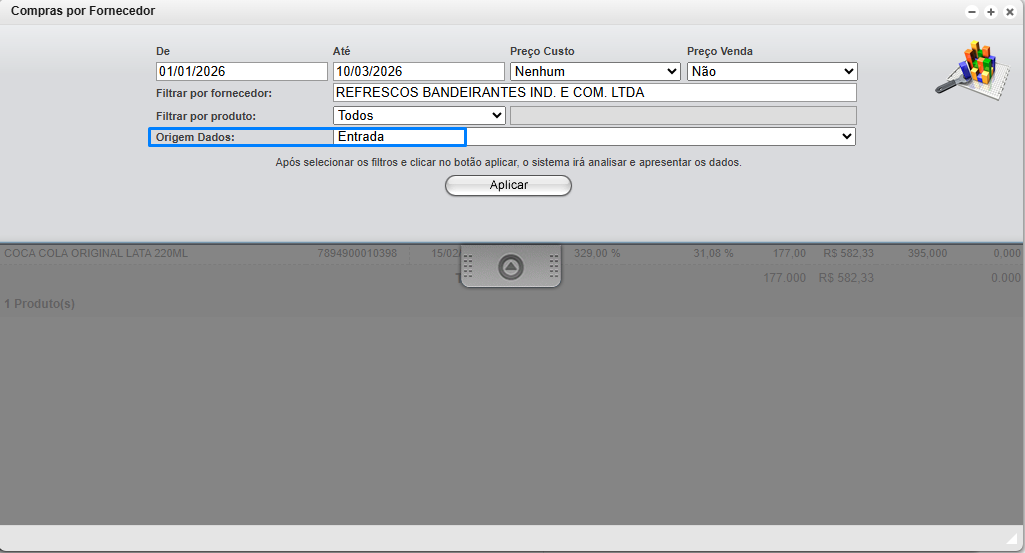
Task: Click the Filtrar por fornecedor field
Action: tap(595, 92)
